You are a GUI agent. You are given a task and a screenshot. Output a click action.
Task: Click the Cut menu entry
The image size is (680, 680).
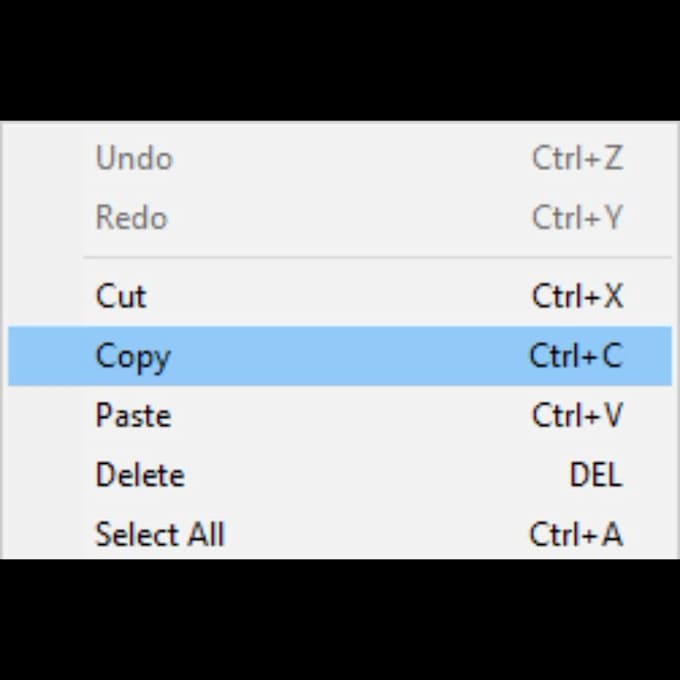click(121, 297)
